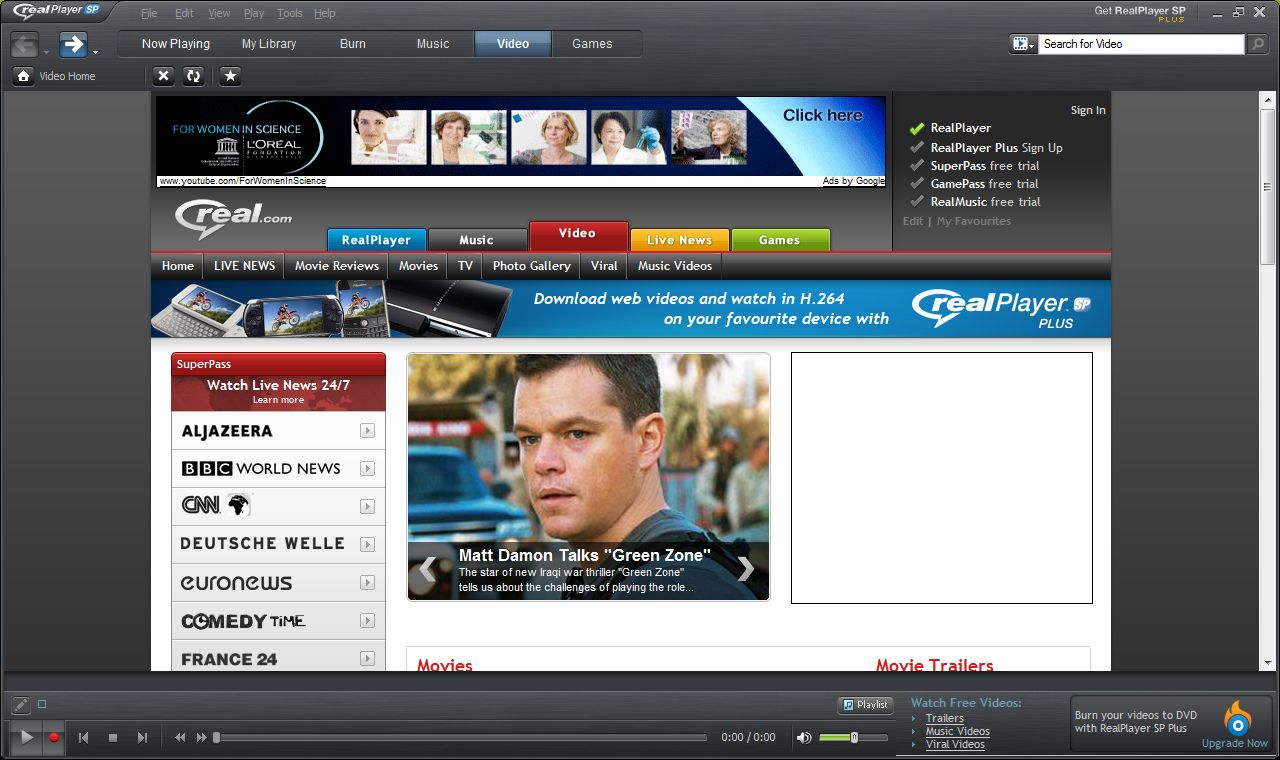Screen dimensions: 1280x760
Task: Toggle the RealPlayer Plus Sign Up checkmark
Action: [917, 147]
